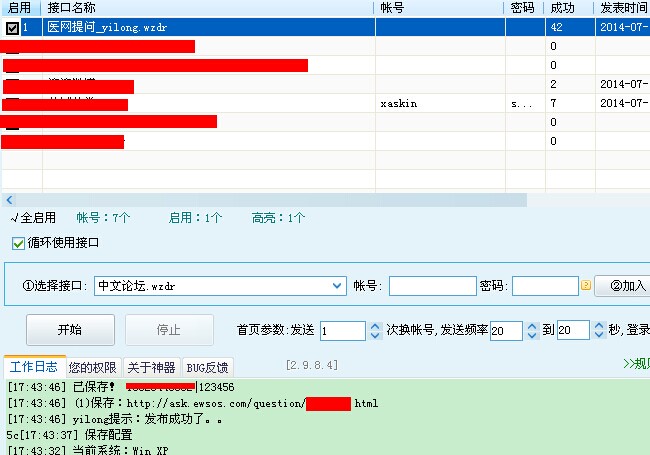
Task: Click the ask.ewsos.com saved URL log line
Action: pos(193,403)
